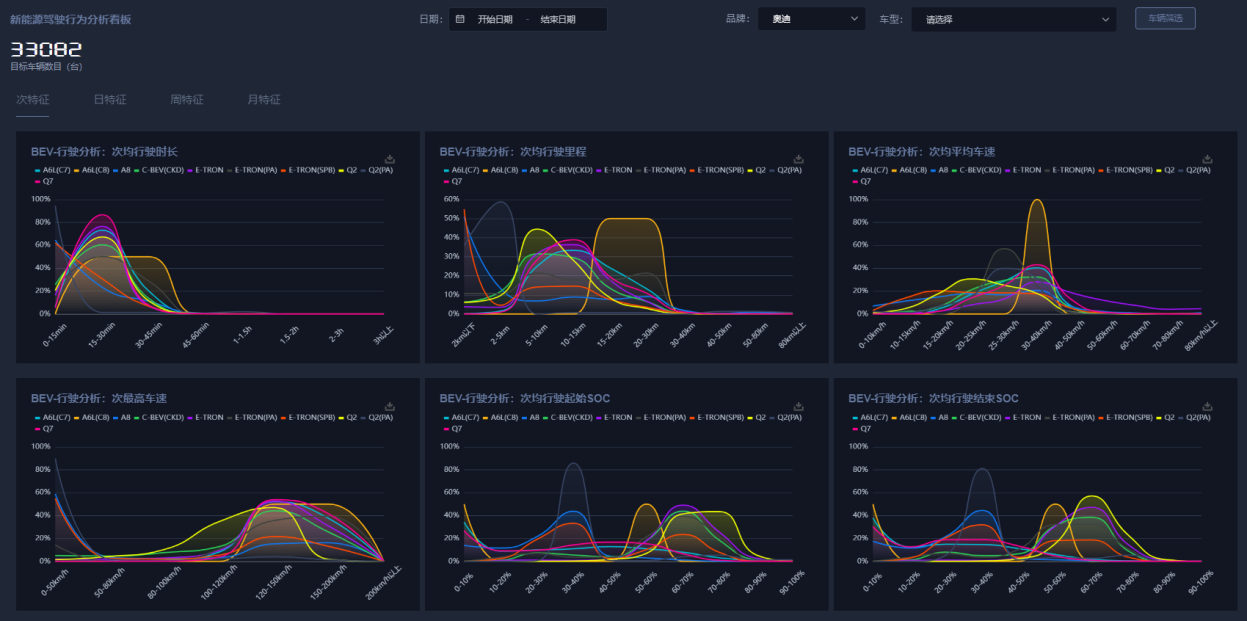The image size is (1247, 621).
Task: Download the 次均平均车速 chart image
Action: pos(1207,159)
